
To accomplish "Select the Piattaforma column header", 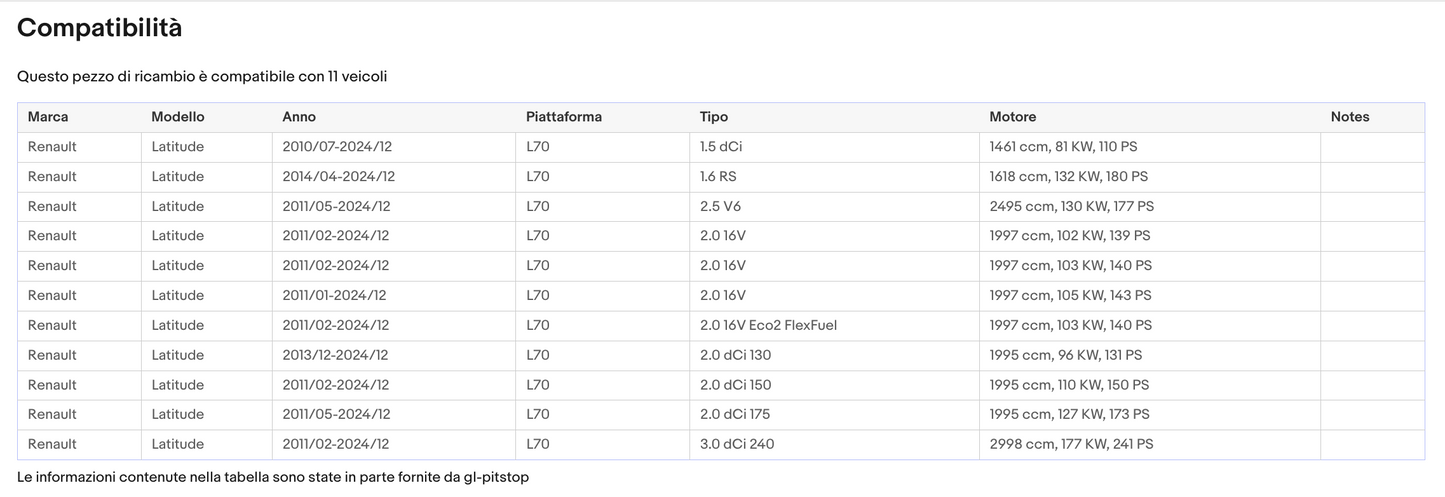I will coord(563,117).
